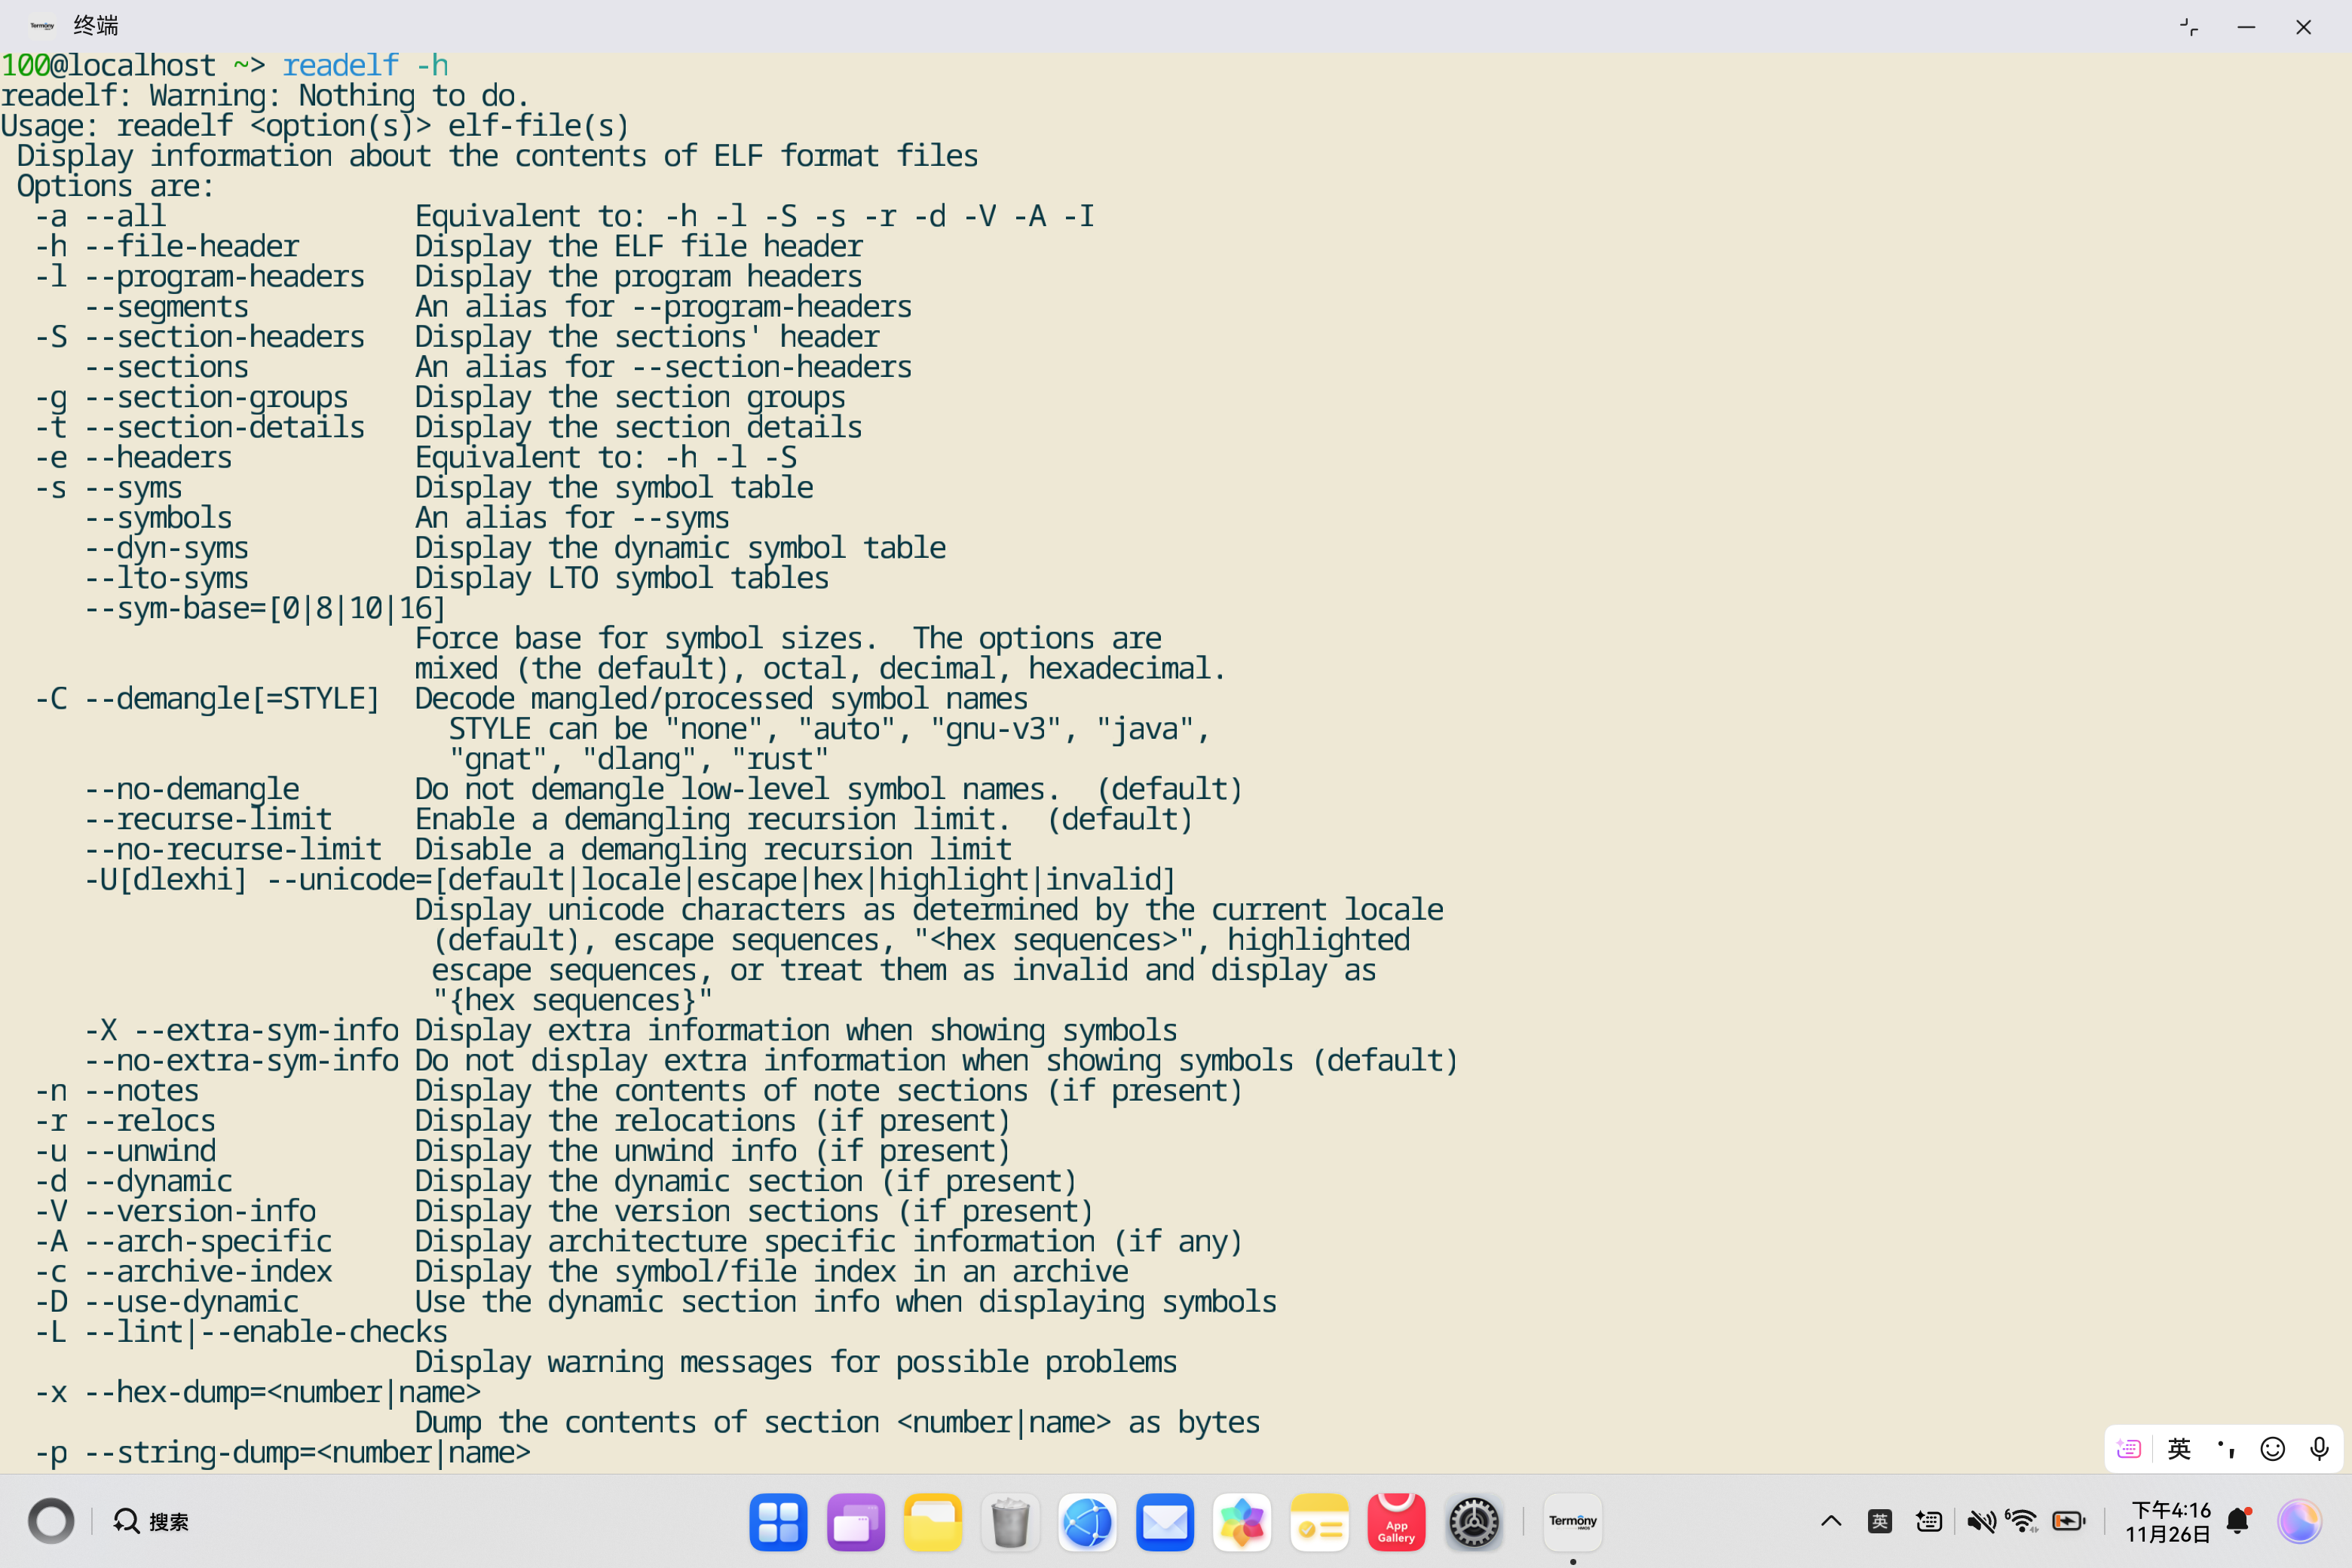The height and width of the screenshot is (1568, 2352).
Task: Toggle the muted volume icon
Action: point(1980,1521)
